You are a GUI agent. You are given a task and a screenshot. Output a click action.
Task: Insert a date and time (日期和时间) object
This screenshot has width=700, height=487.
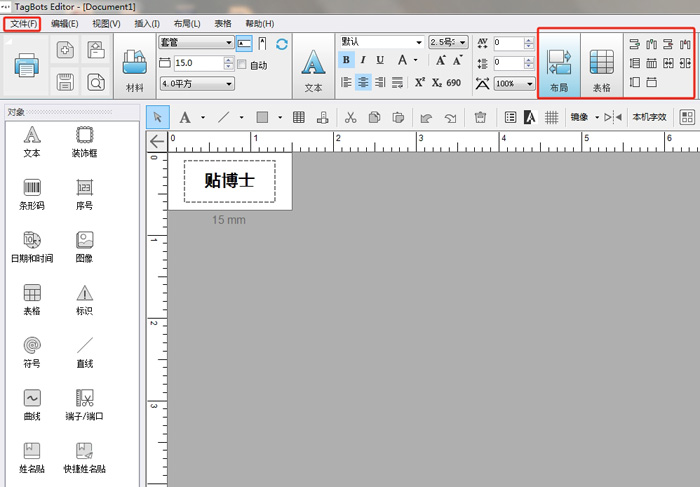point(32,246)
